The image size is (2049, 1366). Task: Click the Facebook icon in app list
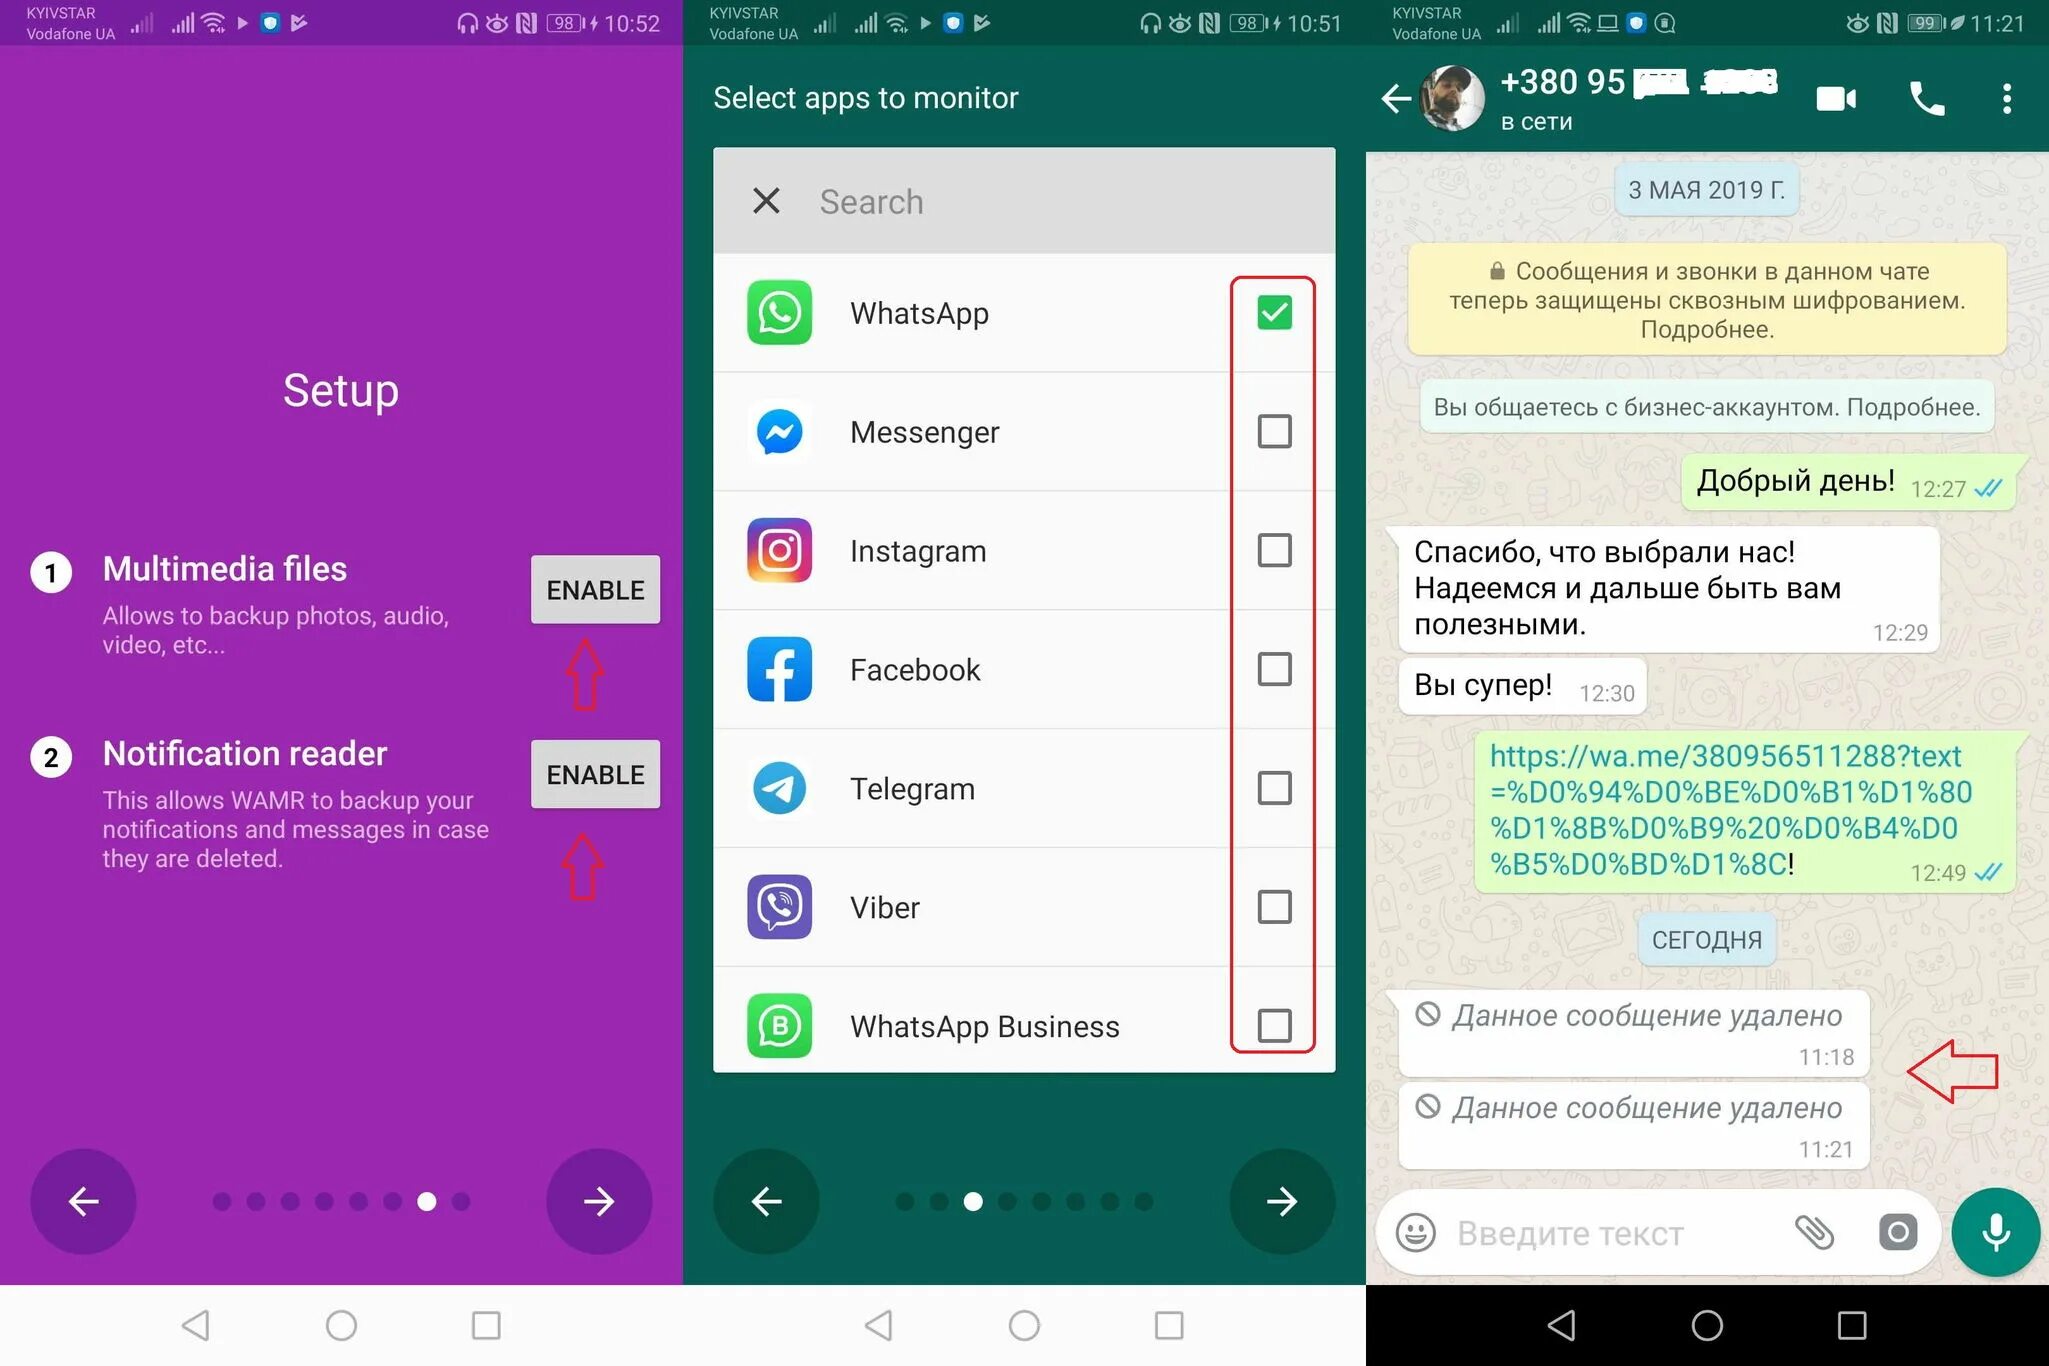click(x=778, y=669)
